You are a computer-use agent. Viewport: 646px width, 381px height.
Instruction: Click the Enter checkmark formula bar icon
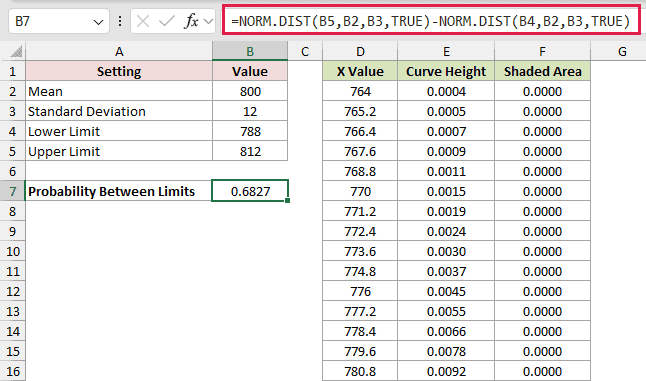[166, 21]
